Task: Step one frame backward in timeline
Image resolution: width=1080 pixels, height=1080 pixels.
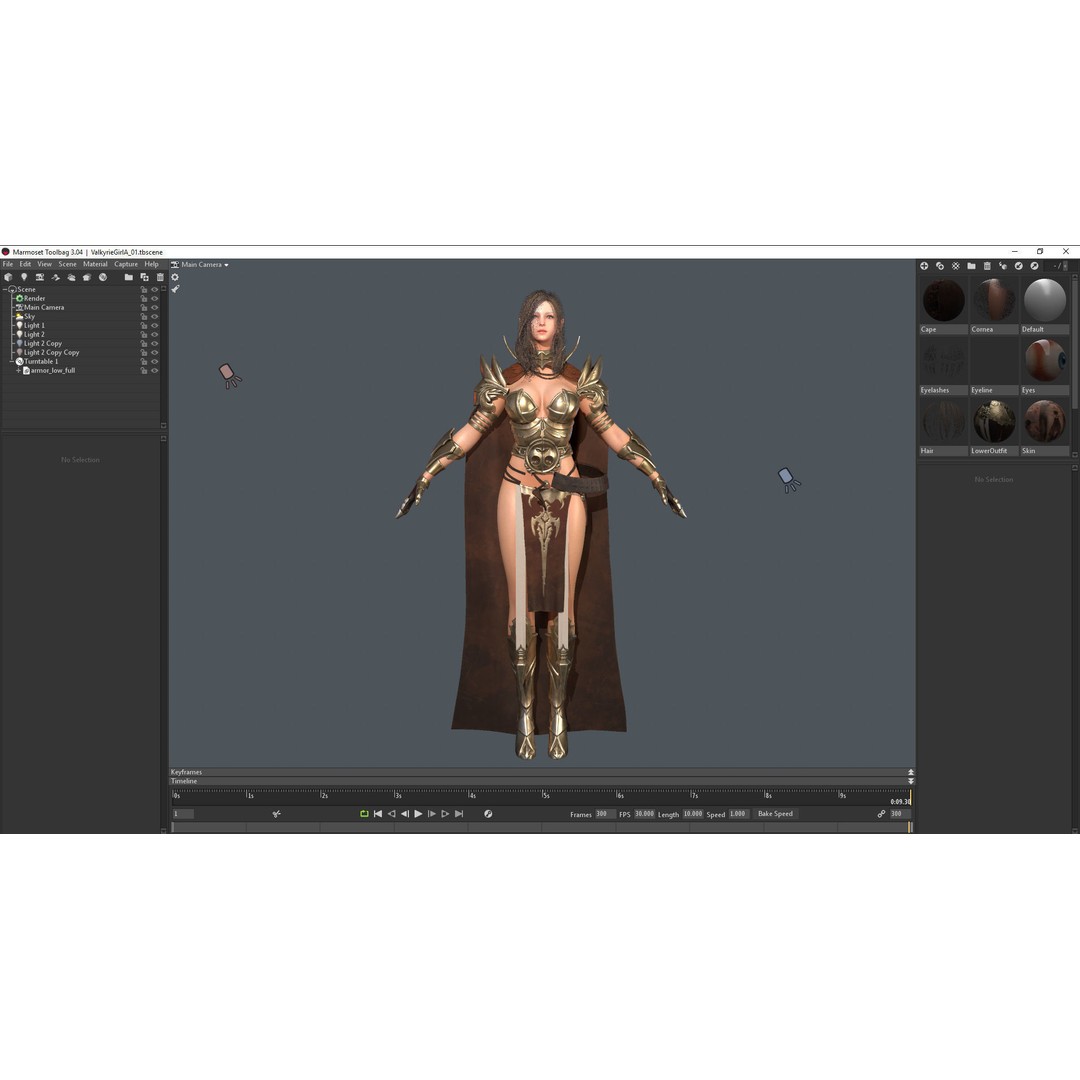Action: coord(405,814)
